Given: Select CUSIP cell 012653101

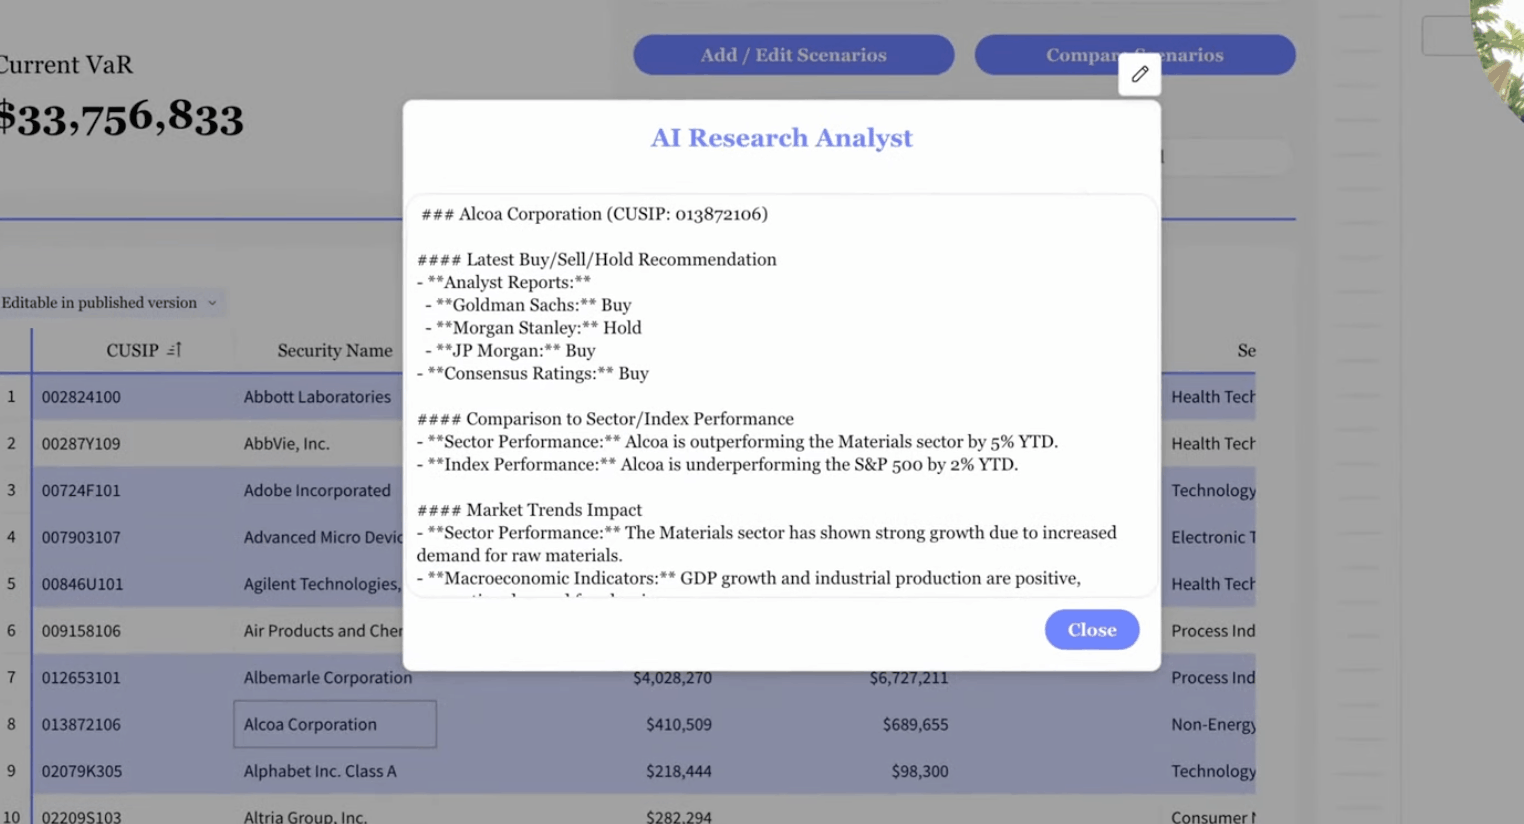Looking at the screenshot, I should [81, 678].
